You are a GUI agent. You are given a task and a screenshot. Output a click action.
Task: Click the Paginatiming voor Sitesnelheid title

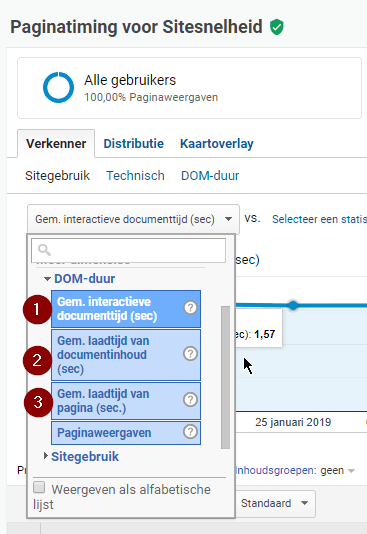136,27
